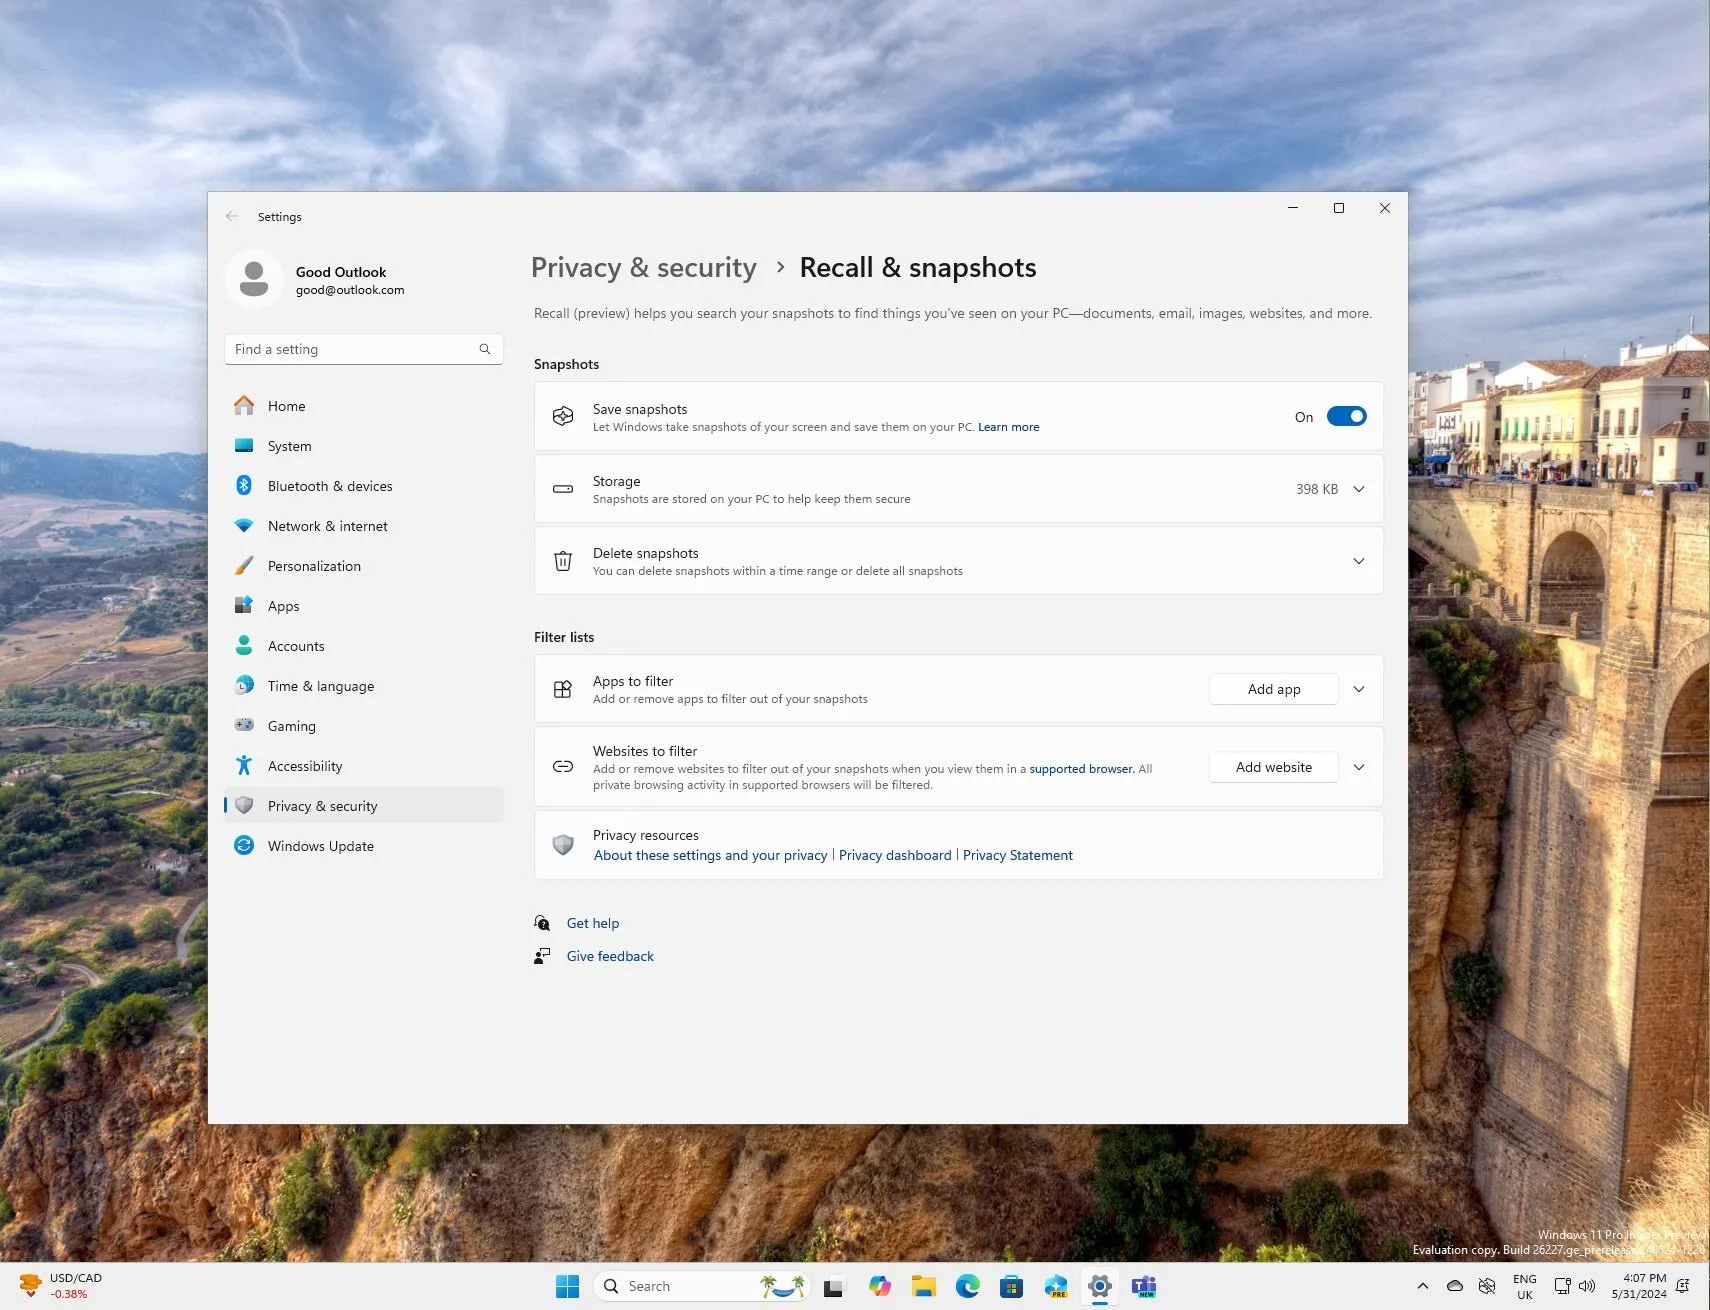Expand the Websites to filter list

(1358, 767)
